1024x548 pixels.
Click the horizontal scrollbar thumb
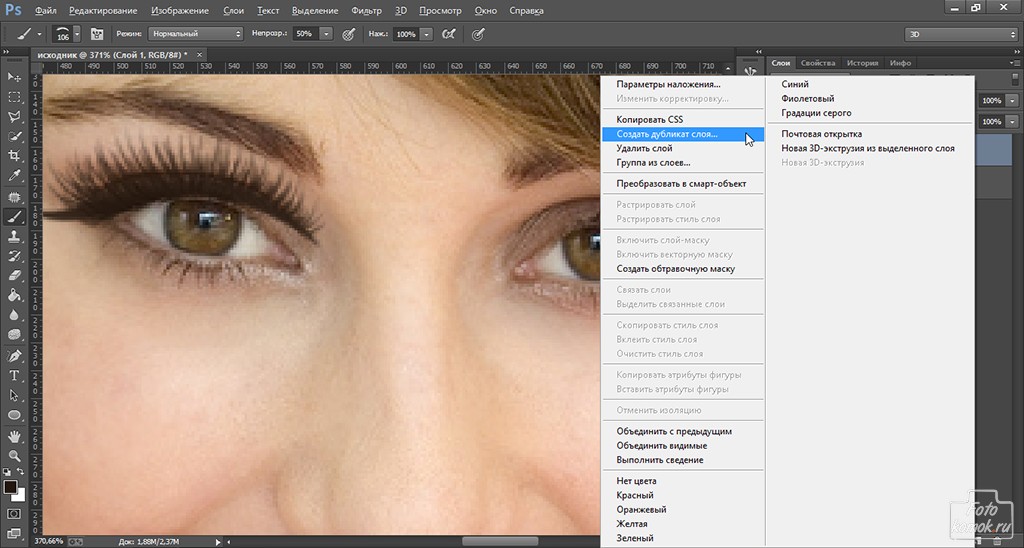click(x=500, y=541)
